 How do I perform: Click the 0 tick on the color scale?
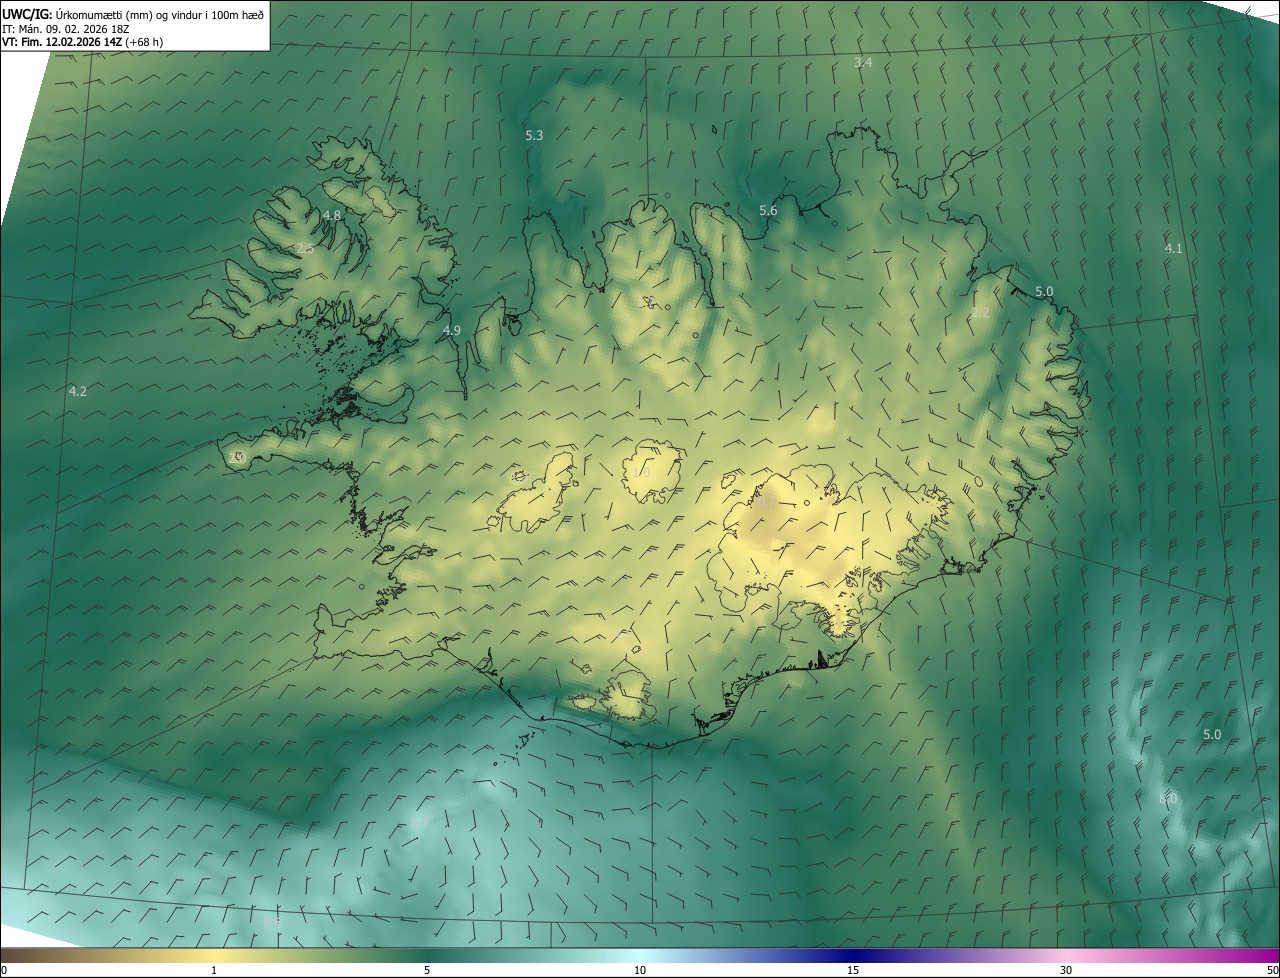[4, 970]
